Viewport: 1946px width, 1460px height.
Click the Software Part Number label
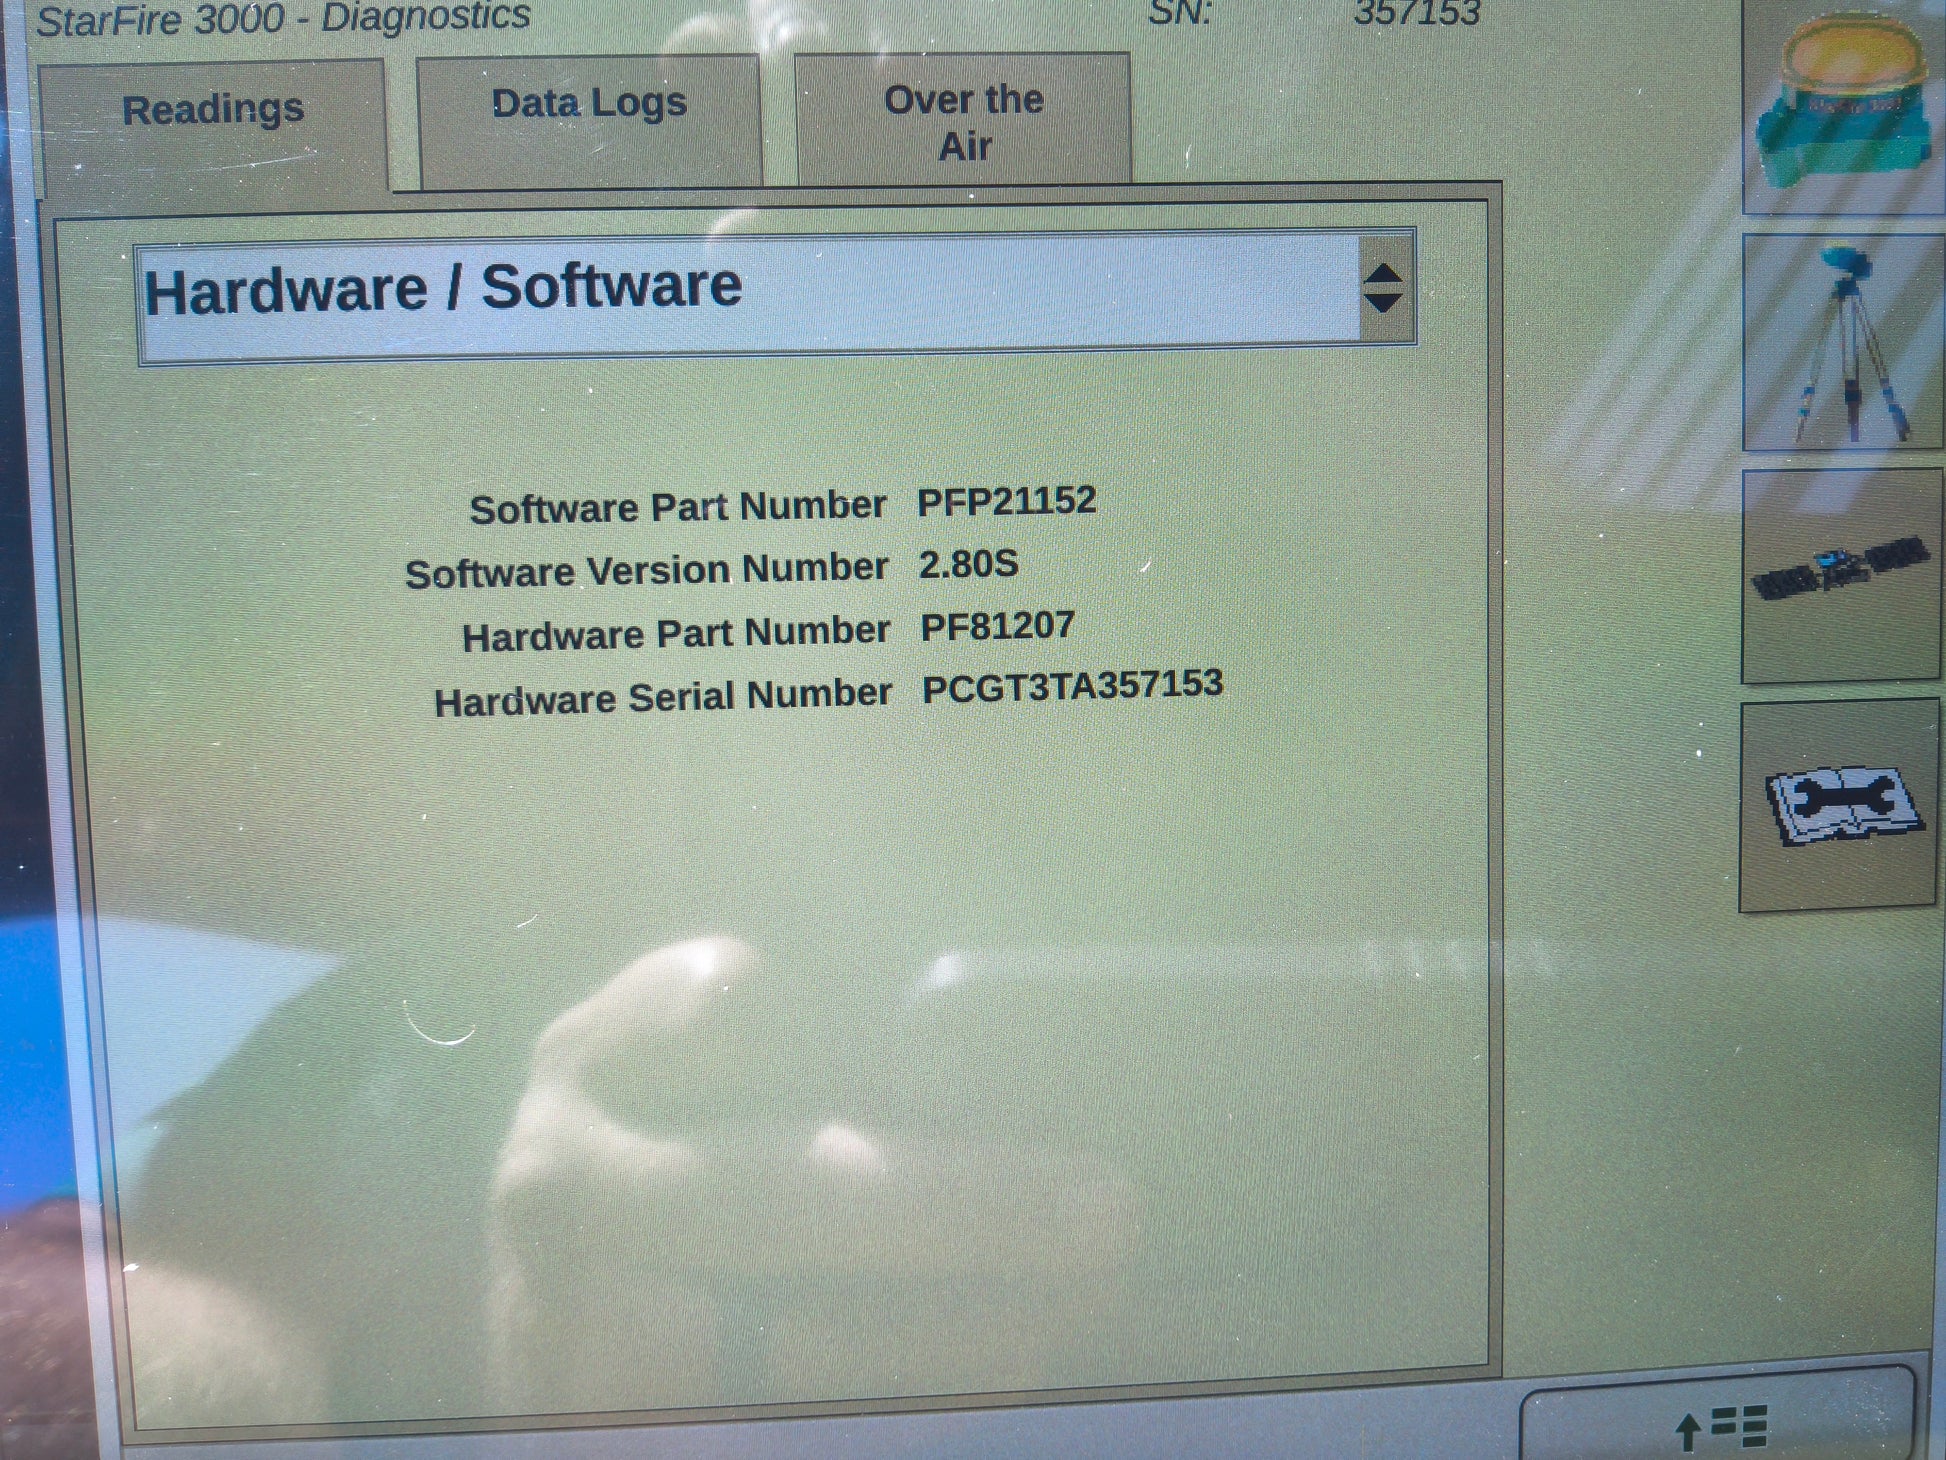click(678, 507)
